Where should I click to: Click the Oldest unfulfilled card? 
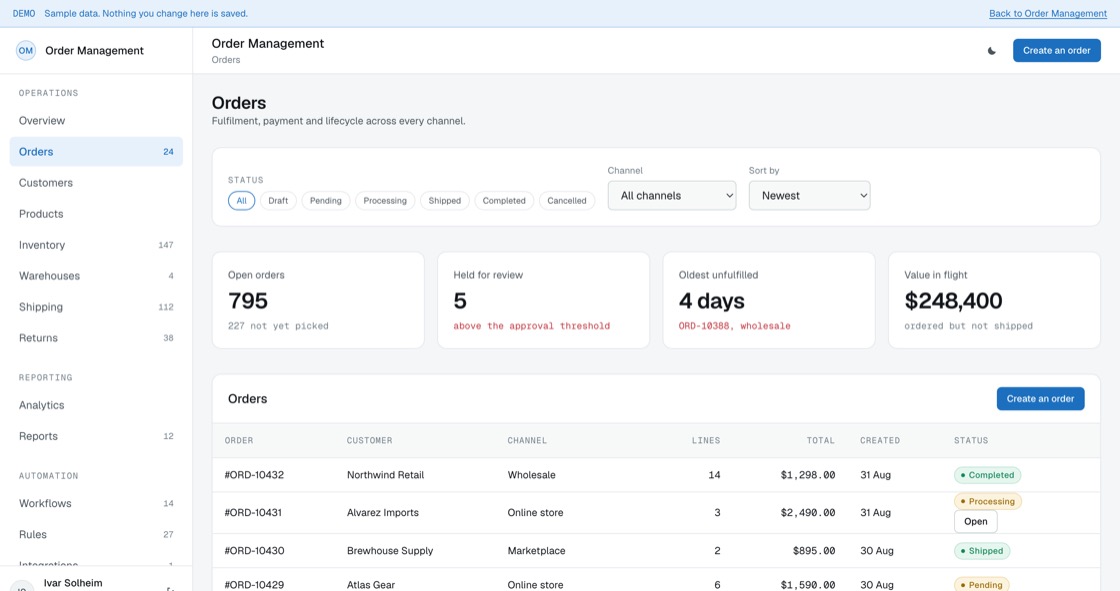pyautogui.click(x=769, y=300)
